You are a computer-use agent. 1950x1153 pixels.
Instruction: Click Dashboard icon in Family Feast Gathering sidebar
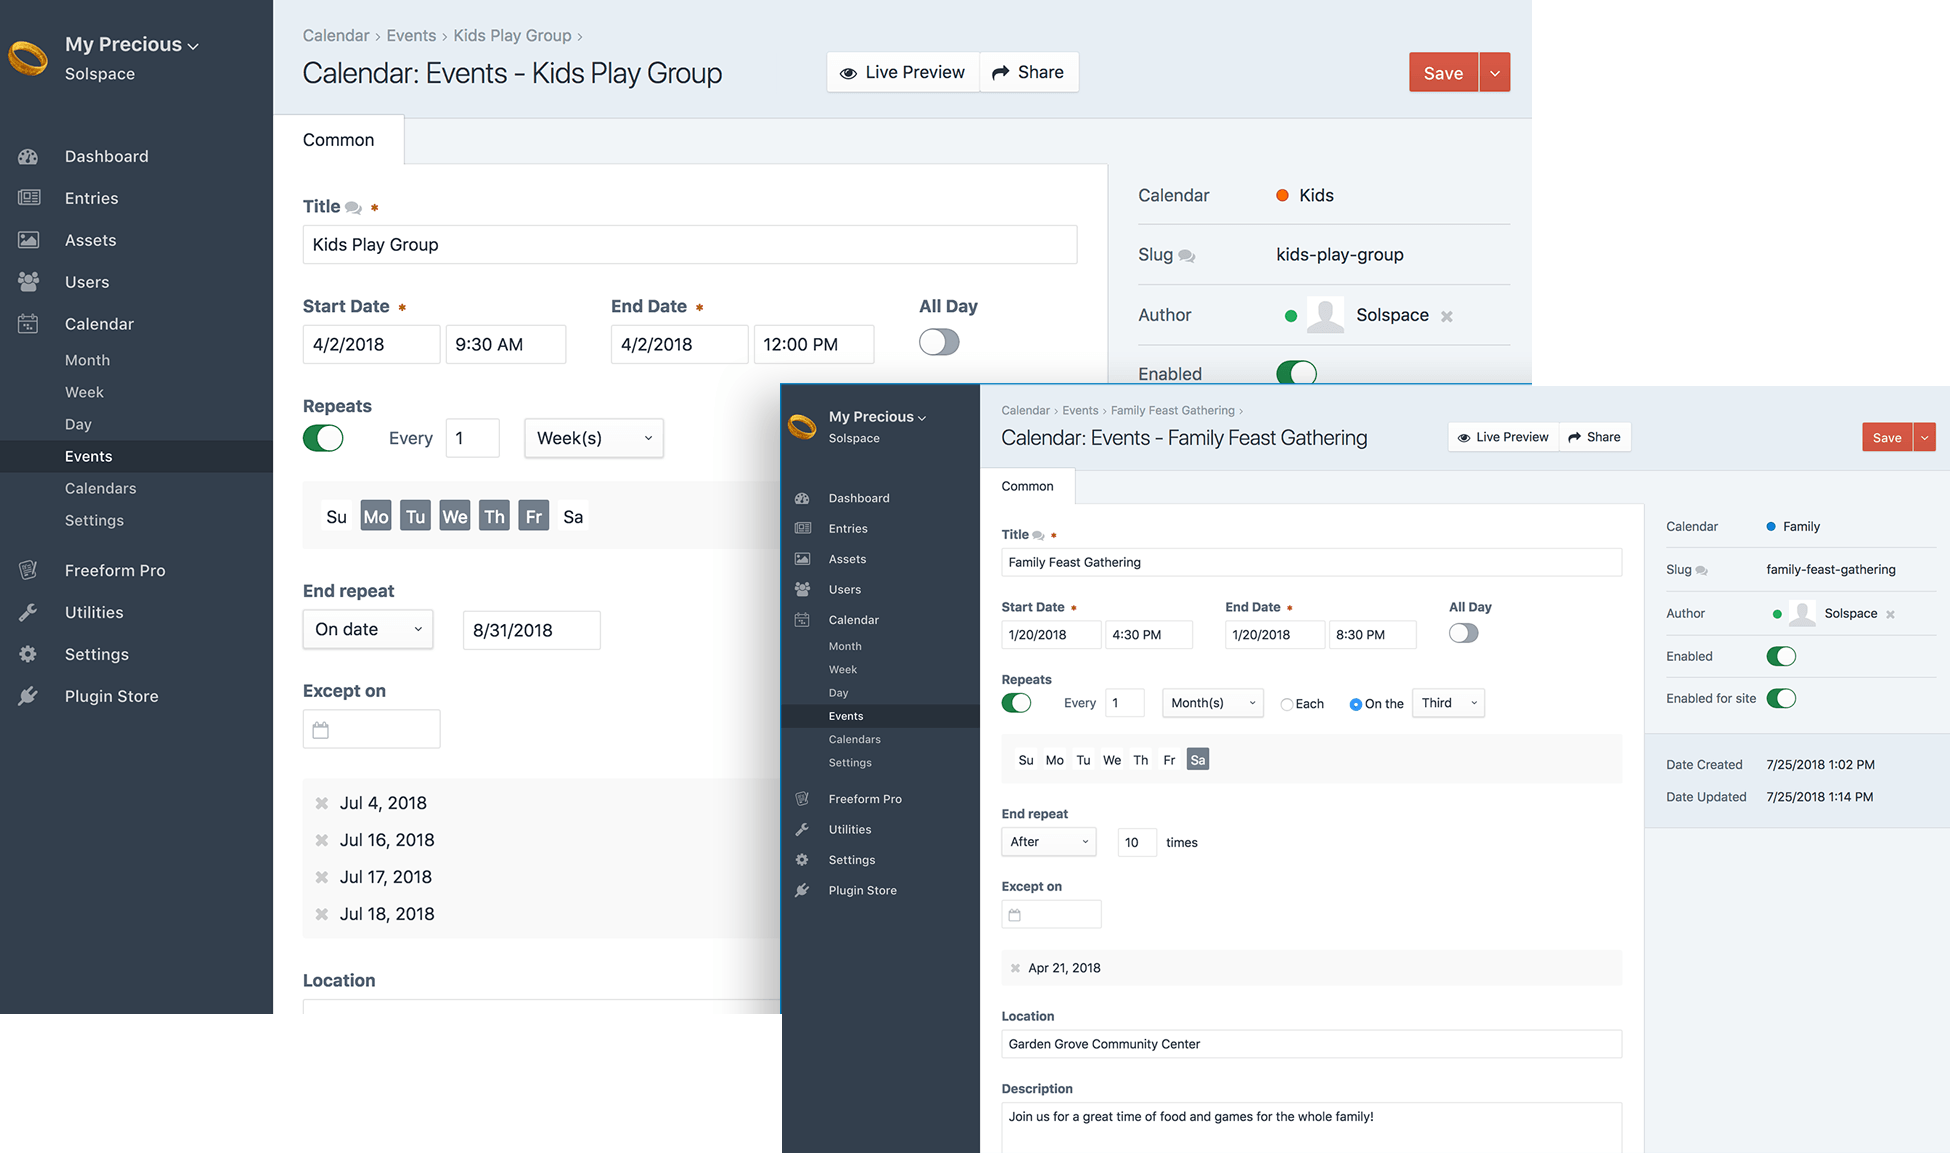pos(802,498)
